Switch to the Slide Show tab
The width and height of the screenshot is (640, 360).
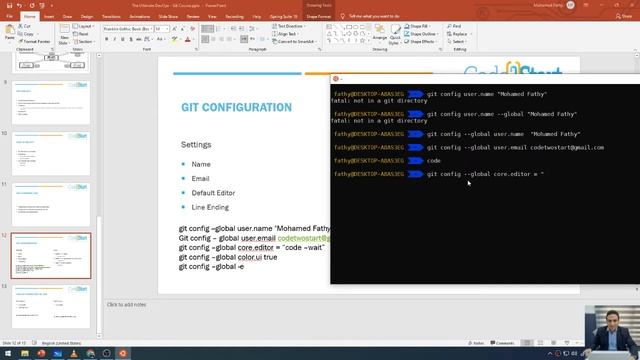(x=168, y=17)
